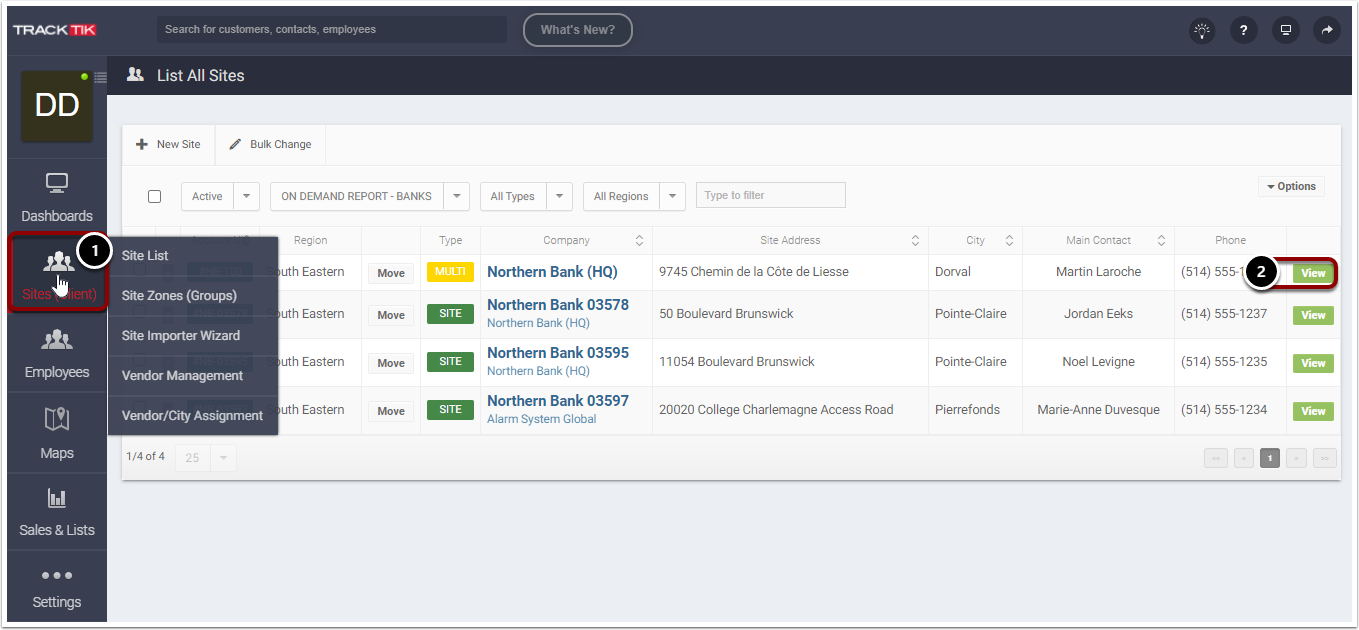Open the 25 per page dropdown
The image size is (1359, 630).
tap(205, 458)
